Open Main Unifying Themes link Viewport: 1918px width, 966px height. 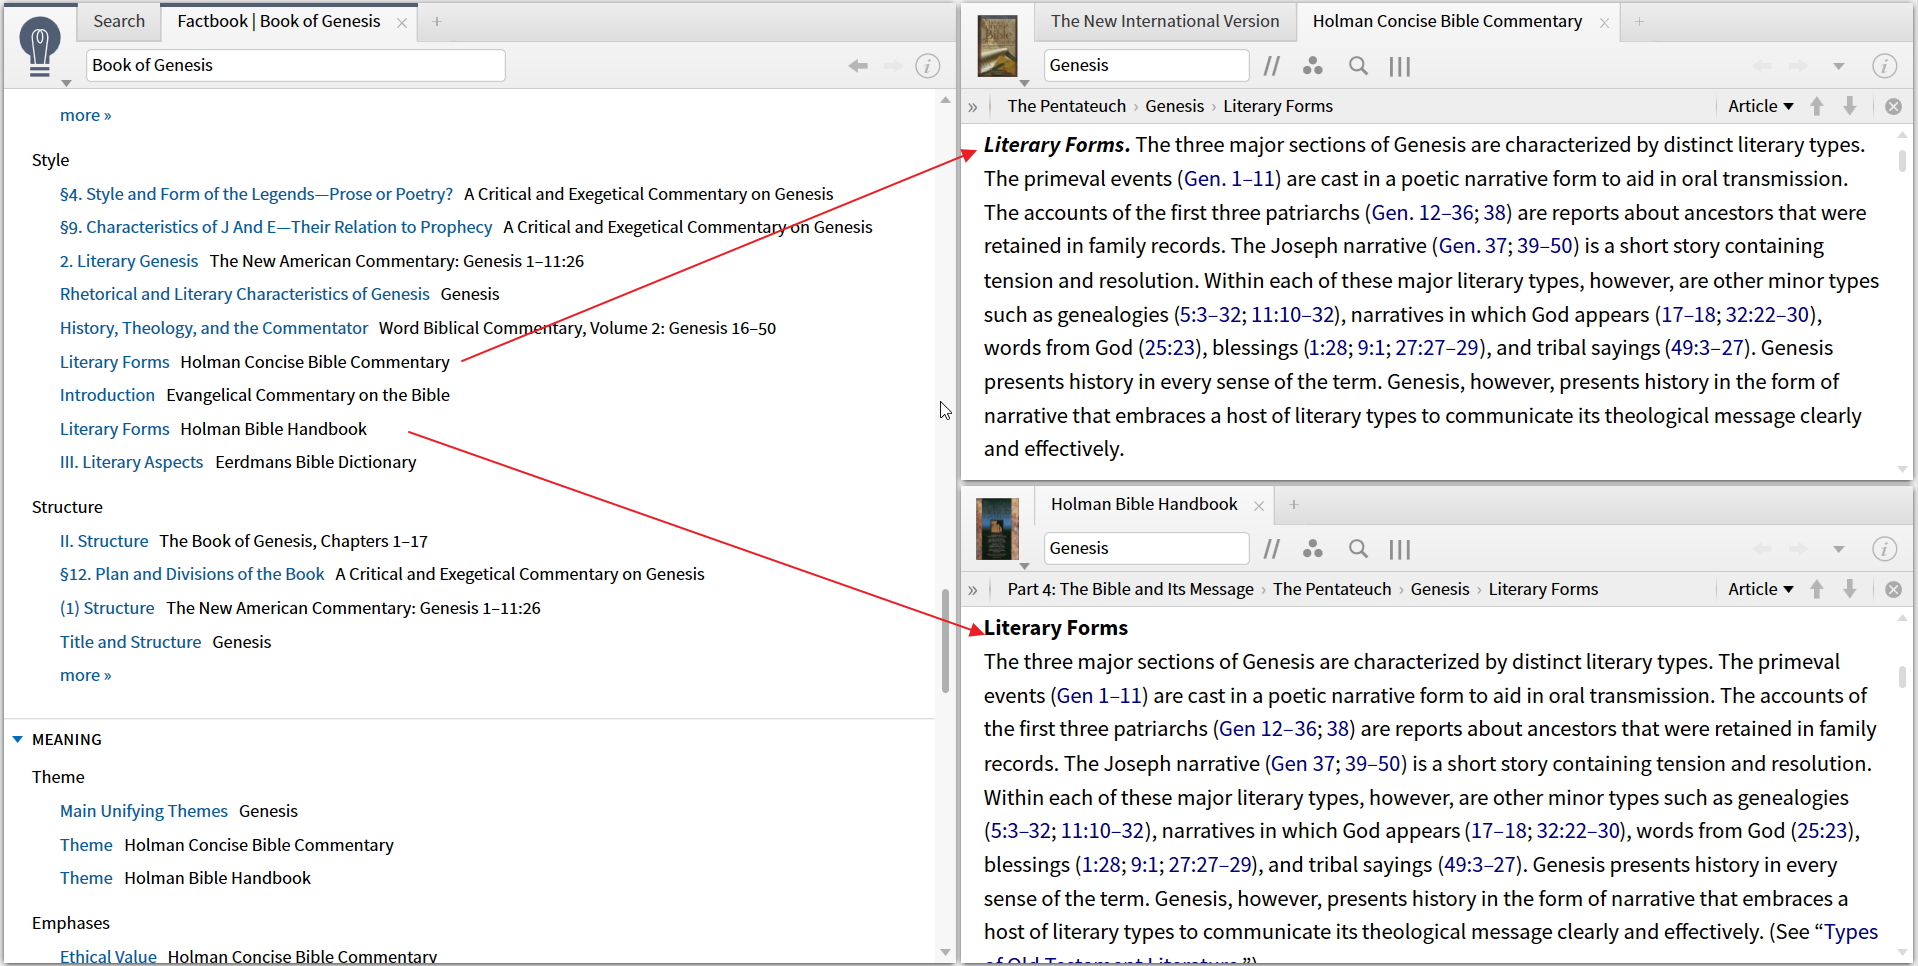coord(144,811)
